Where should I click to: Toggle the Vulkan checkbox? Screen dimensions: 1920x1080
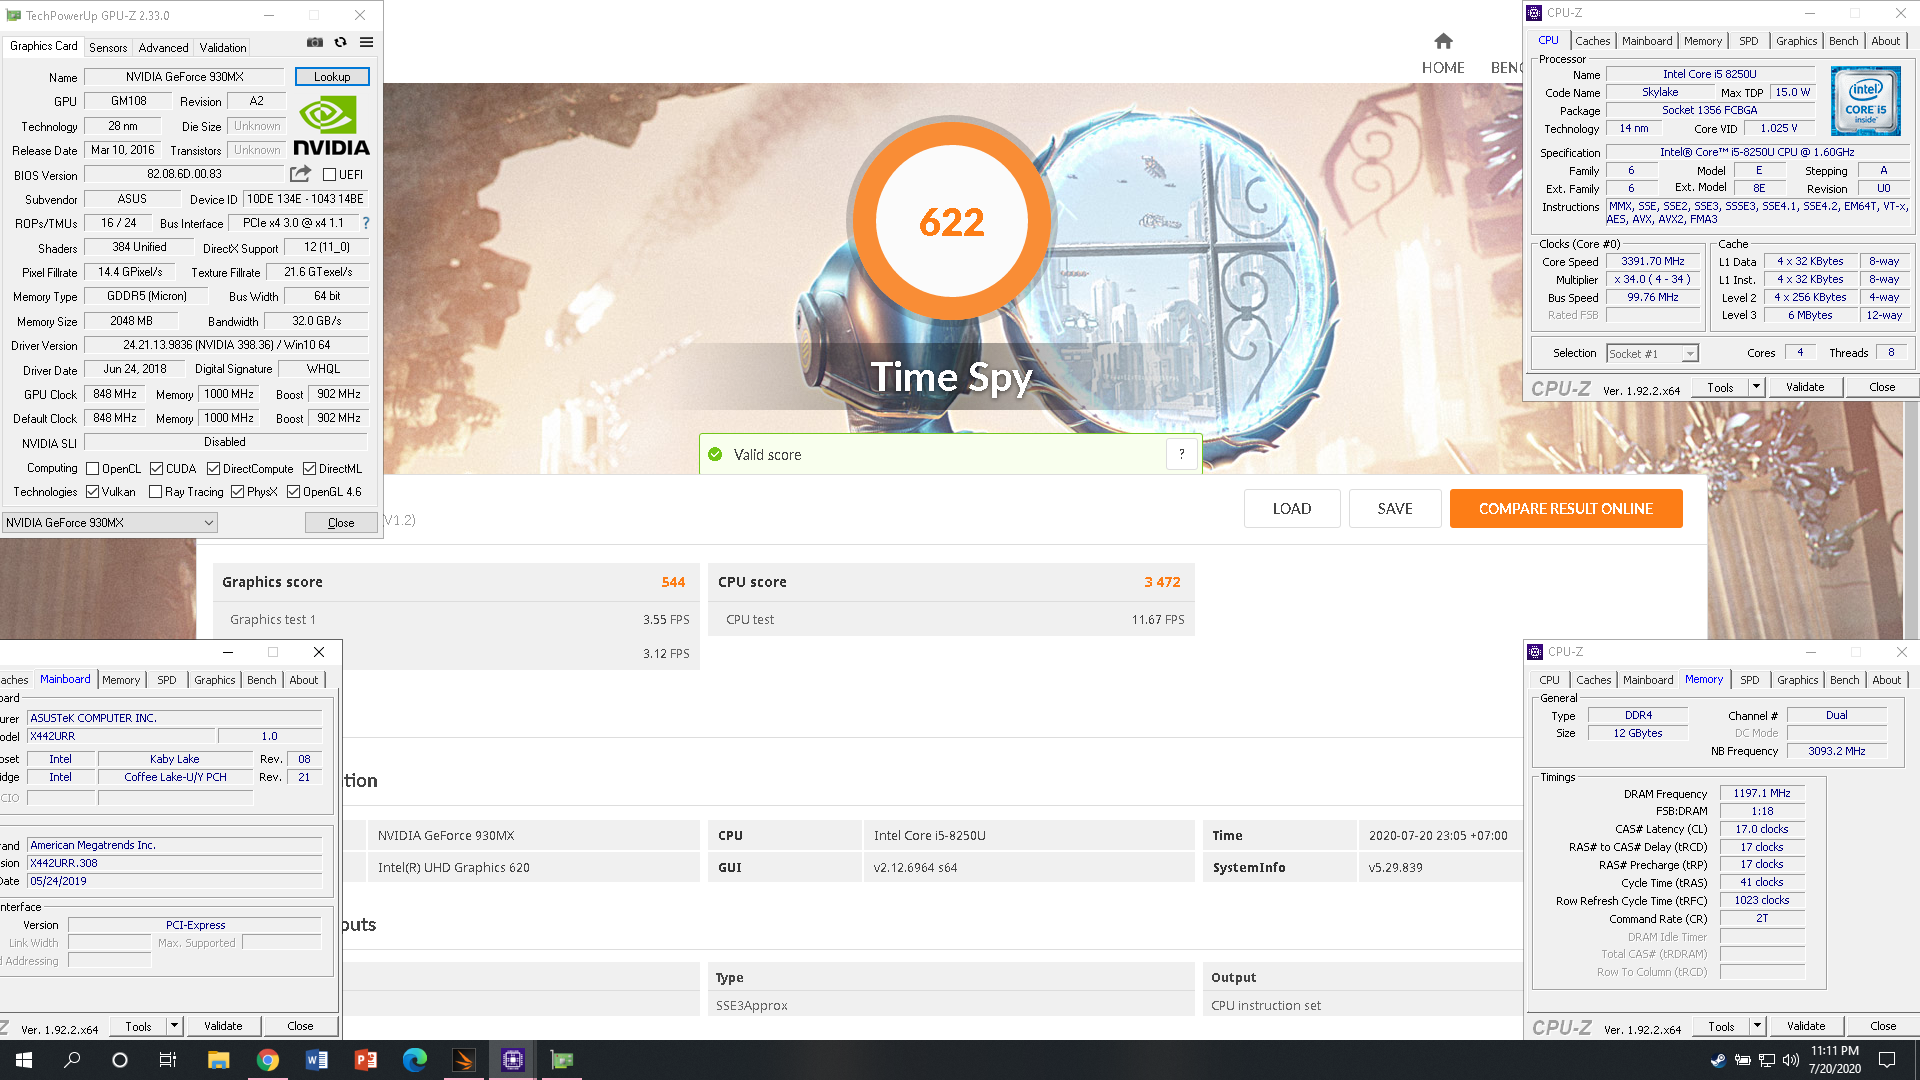click(x=93, y=492)
